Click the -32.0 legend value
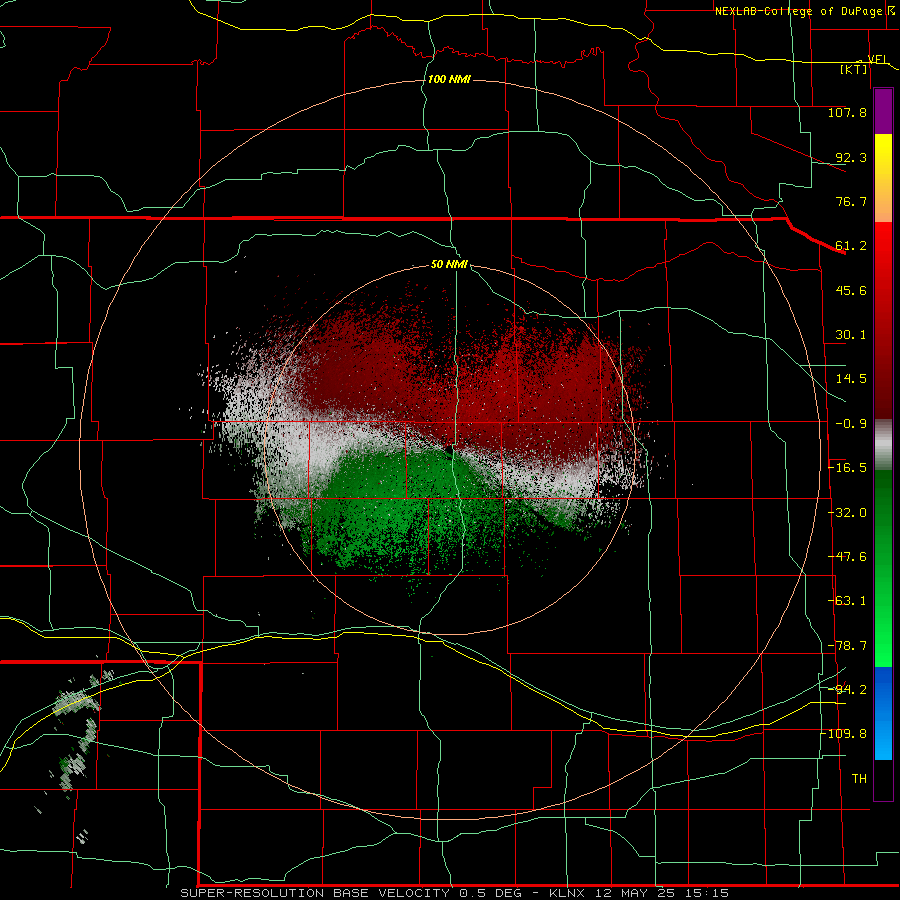 click(847, 513)
